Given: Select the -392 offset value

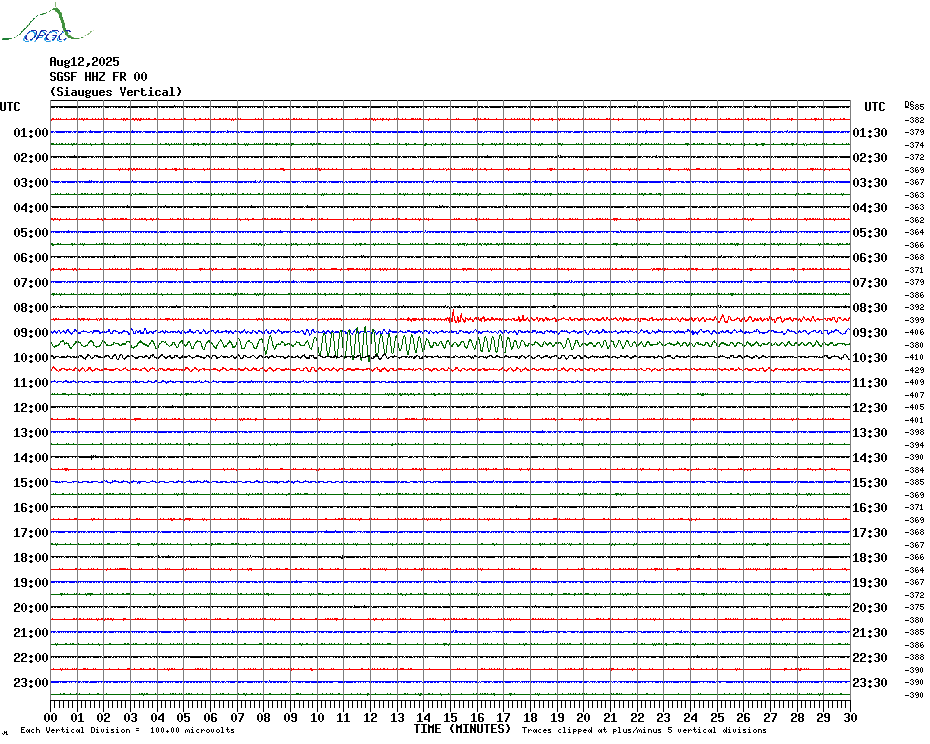Looking at the screenshot, I should click(x=914, y=308).
